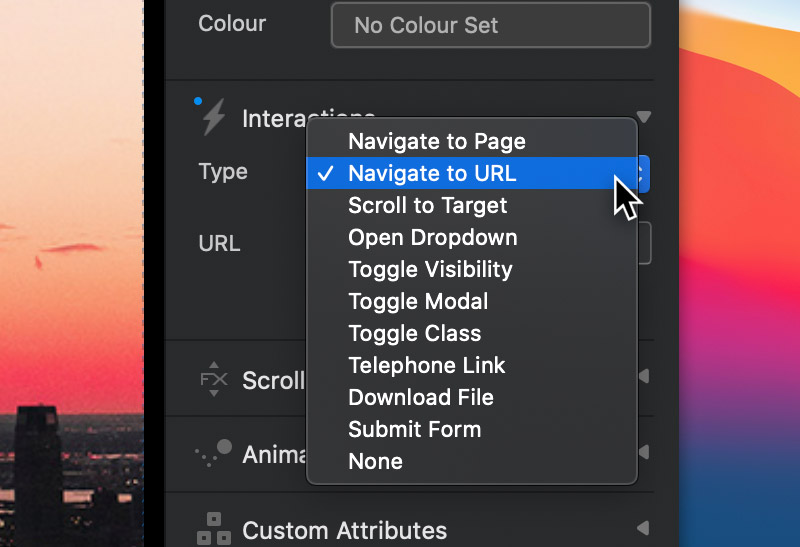Choose Navigate to Page from the menu
This screenshot has width=800, height=547.
(x=471, y=141)
